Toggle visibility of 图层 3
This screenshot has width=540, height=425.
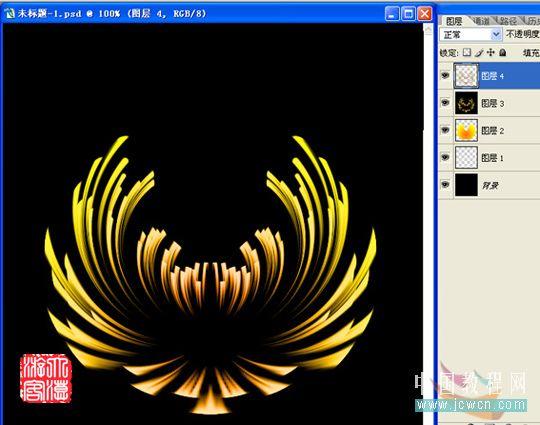pyautogui.click(x=445, y=102)
